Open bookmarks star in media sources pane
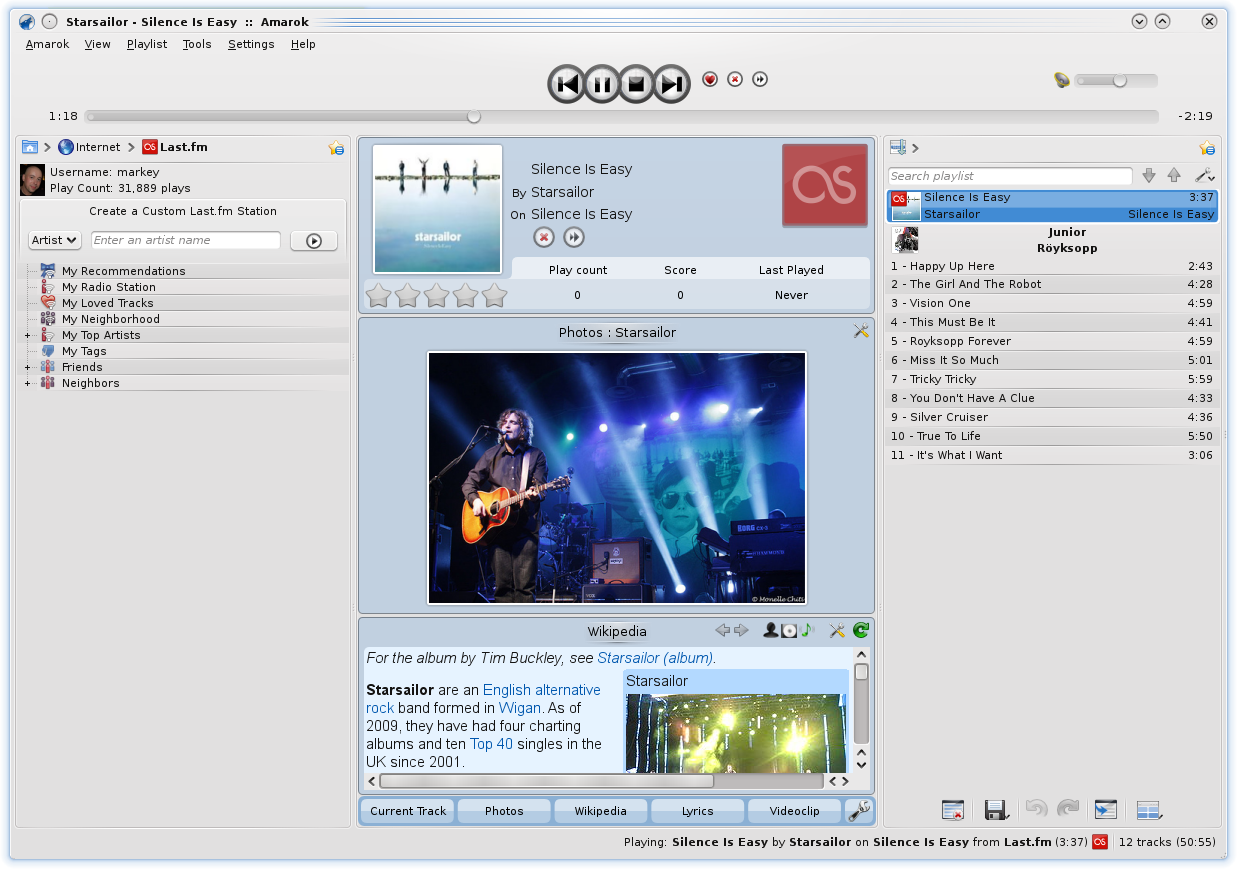The width and height of the screenshot is (1237, 870). 336,148
